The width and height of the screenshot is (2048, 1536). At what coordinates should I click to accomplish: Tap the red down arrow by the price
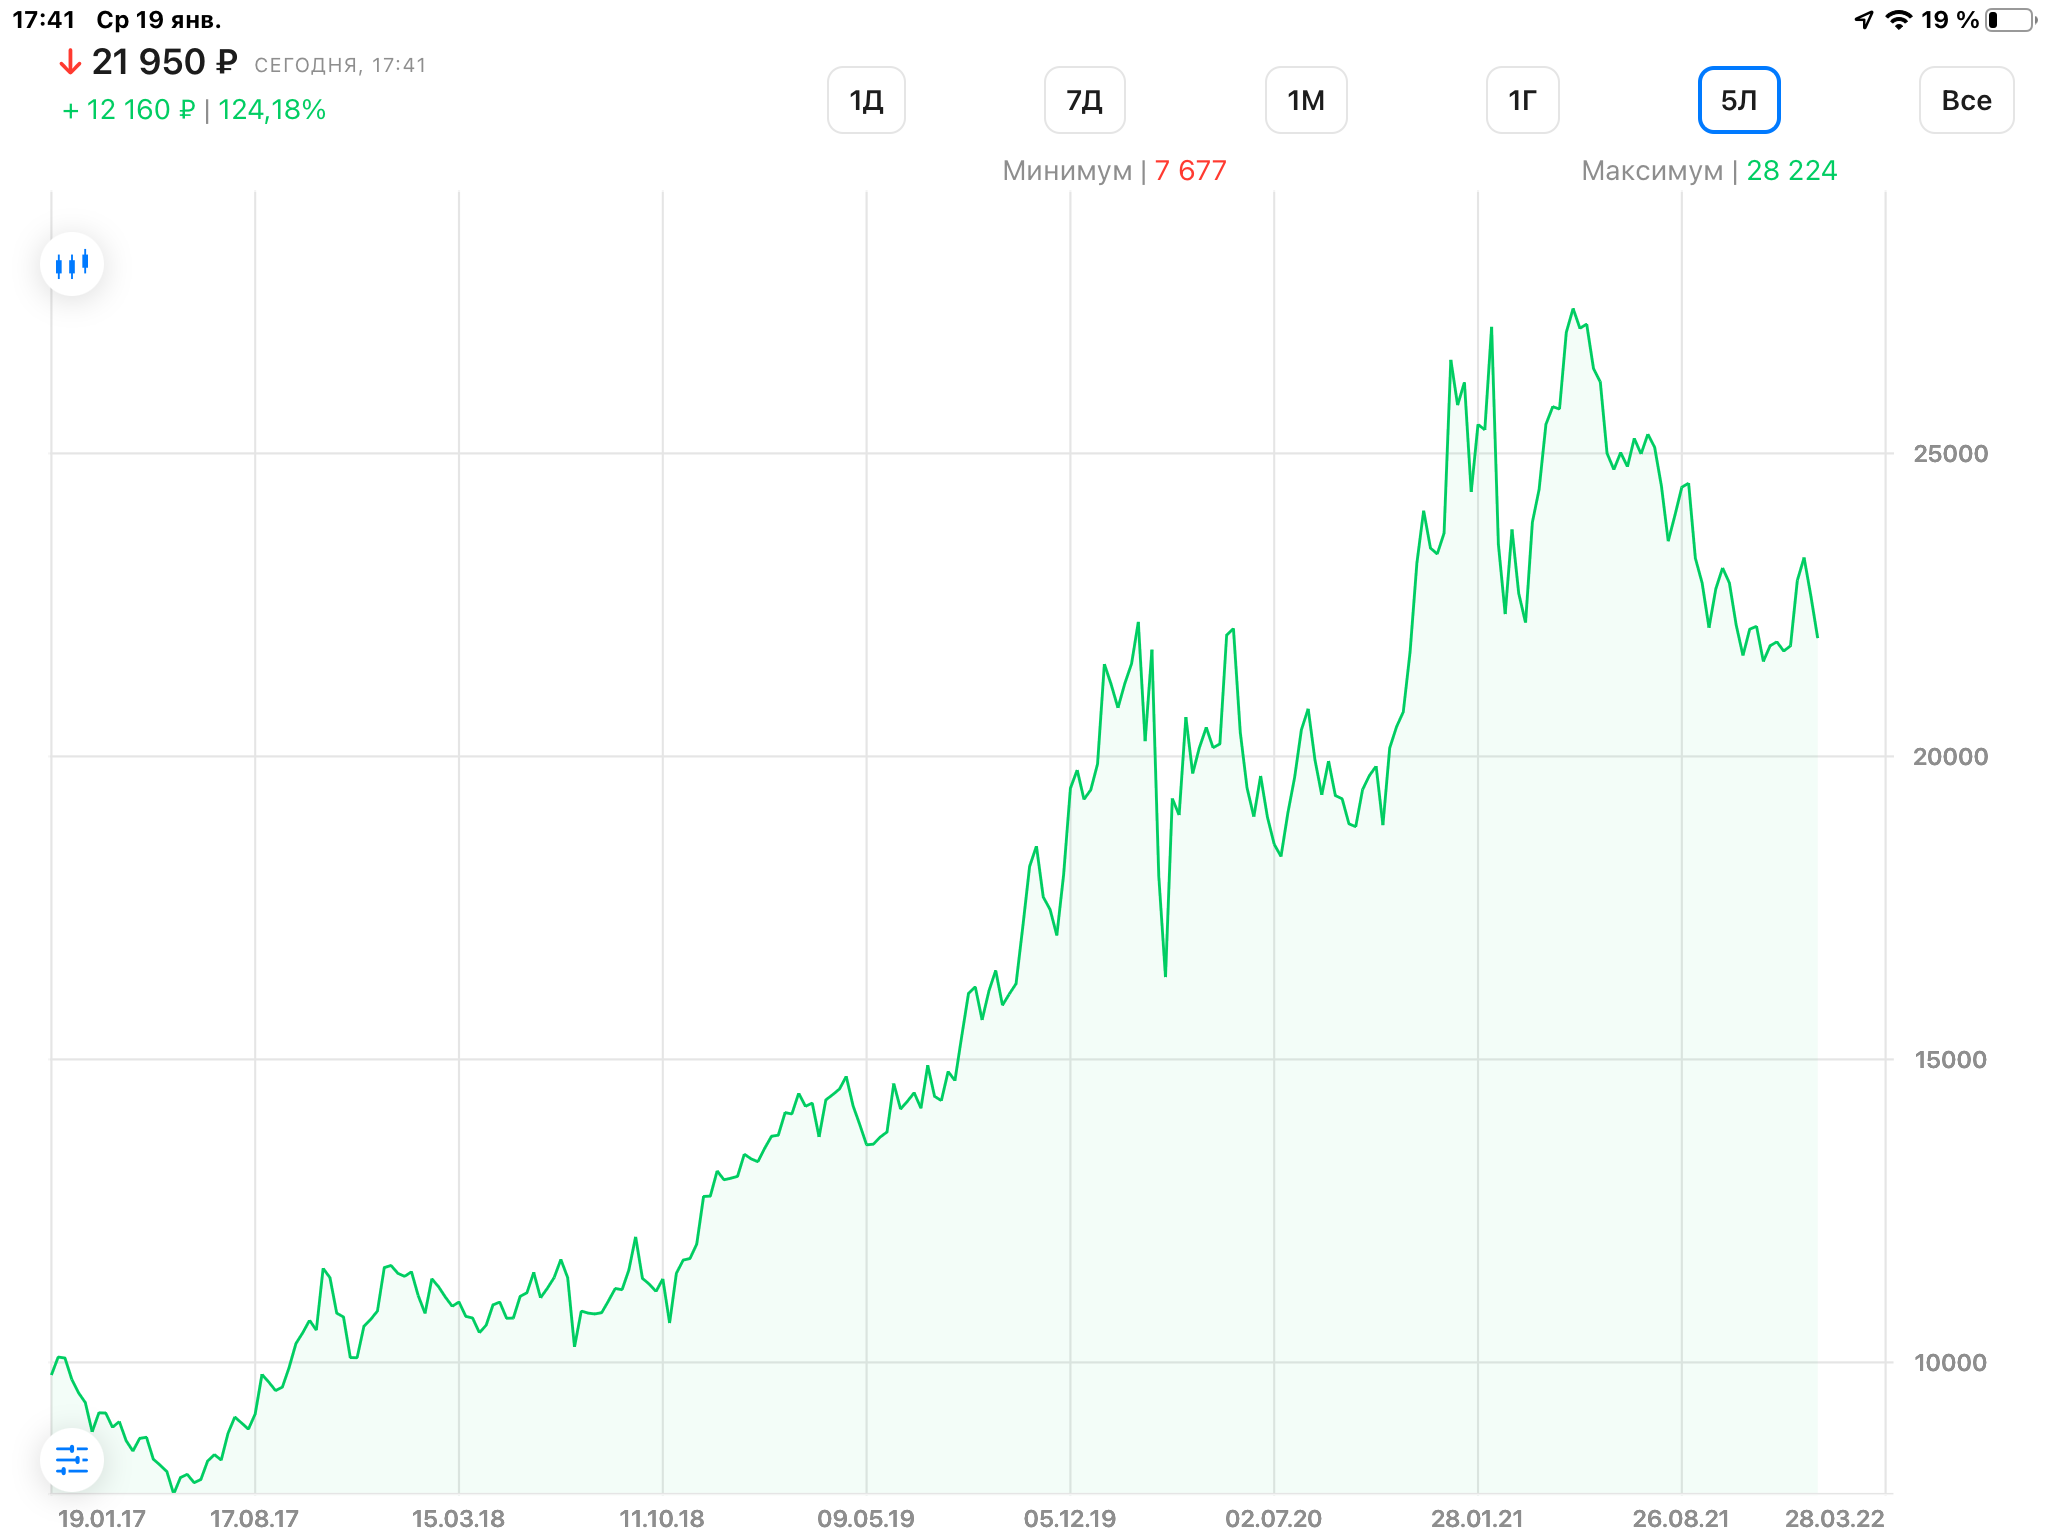tap(70, 63)
